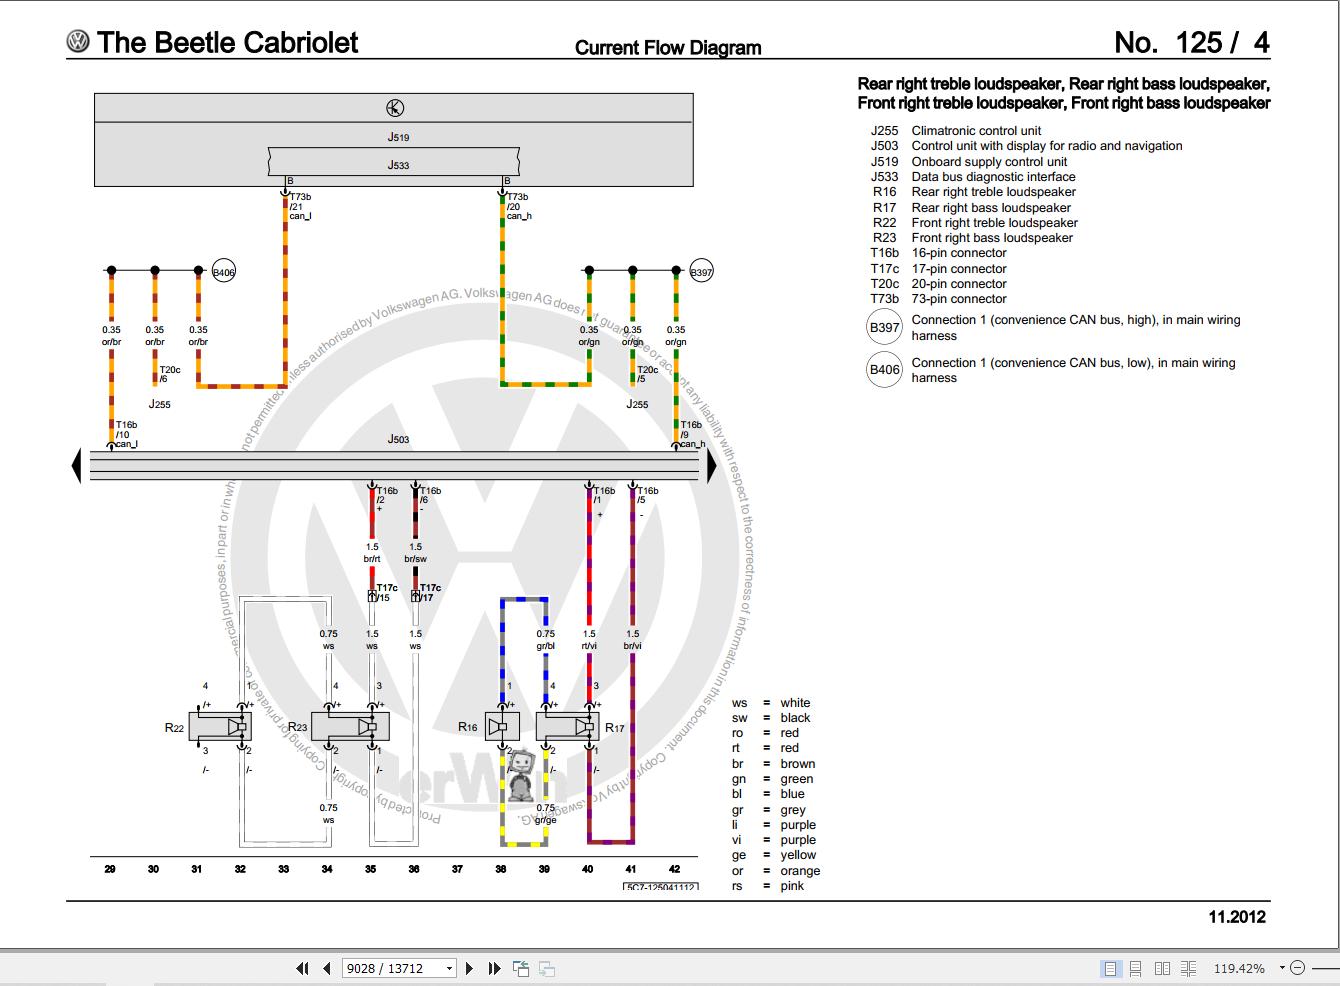This screenshot has height=986, width=1340.
Task: Click the 'ge = yellow' color code entry
Action: (x=774, y=855)
